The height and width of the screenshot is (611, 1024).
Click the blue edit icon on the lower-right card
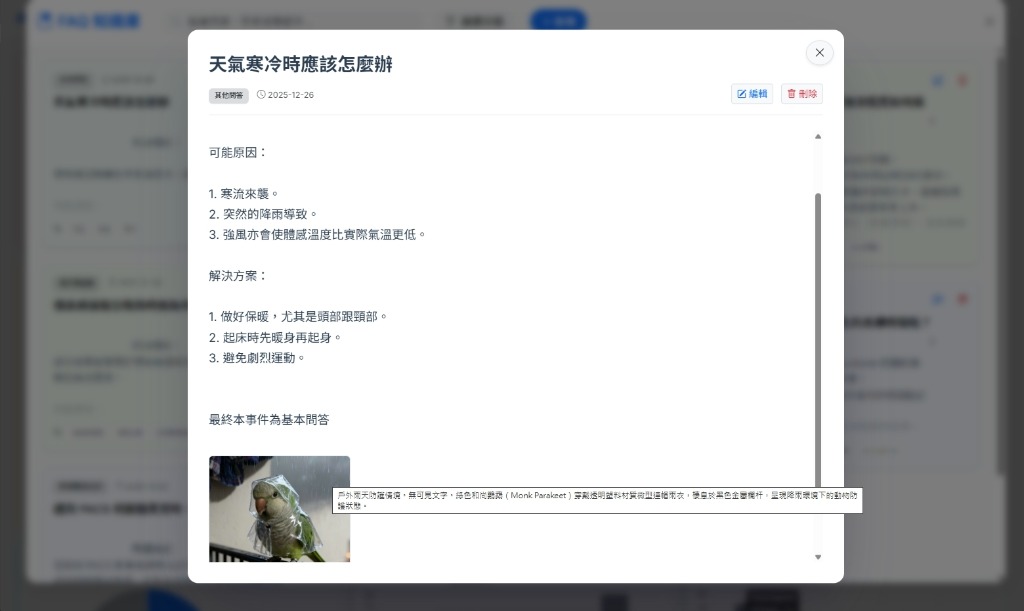click(938, 299)
